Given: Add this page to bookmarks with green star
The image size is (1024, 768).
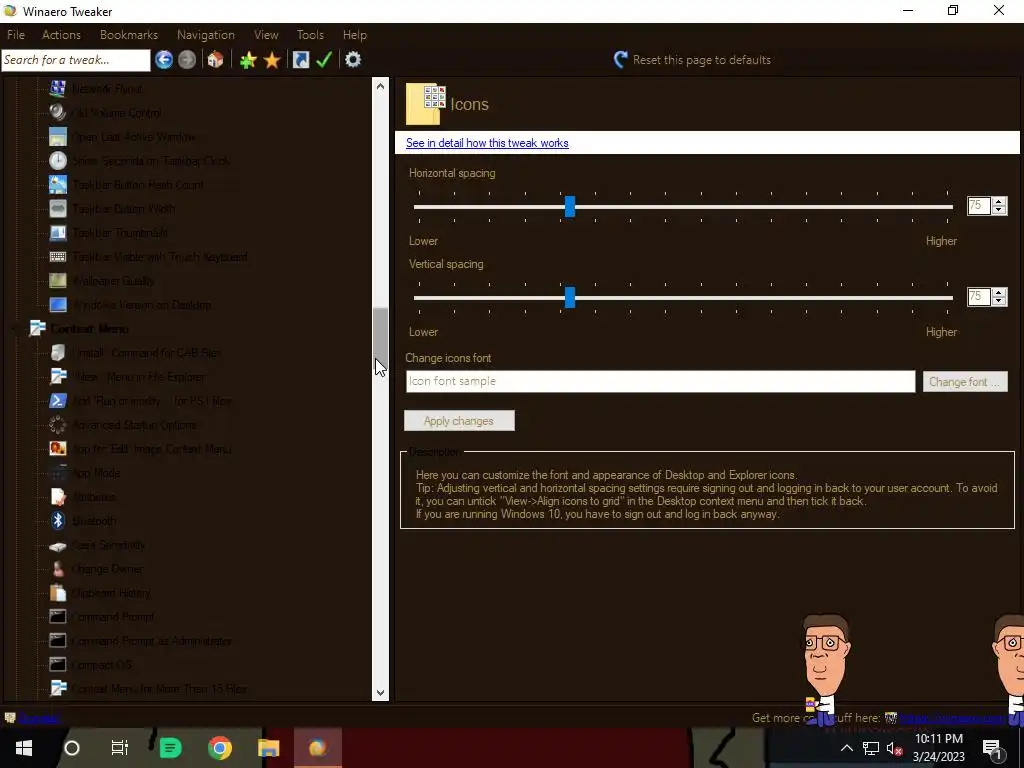Looking at the screenshot, I should 248,60.
